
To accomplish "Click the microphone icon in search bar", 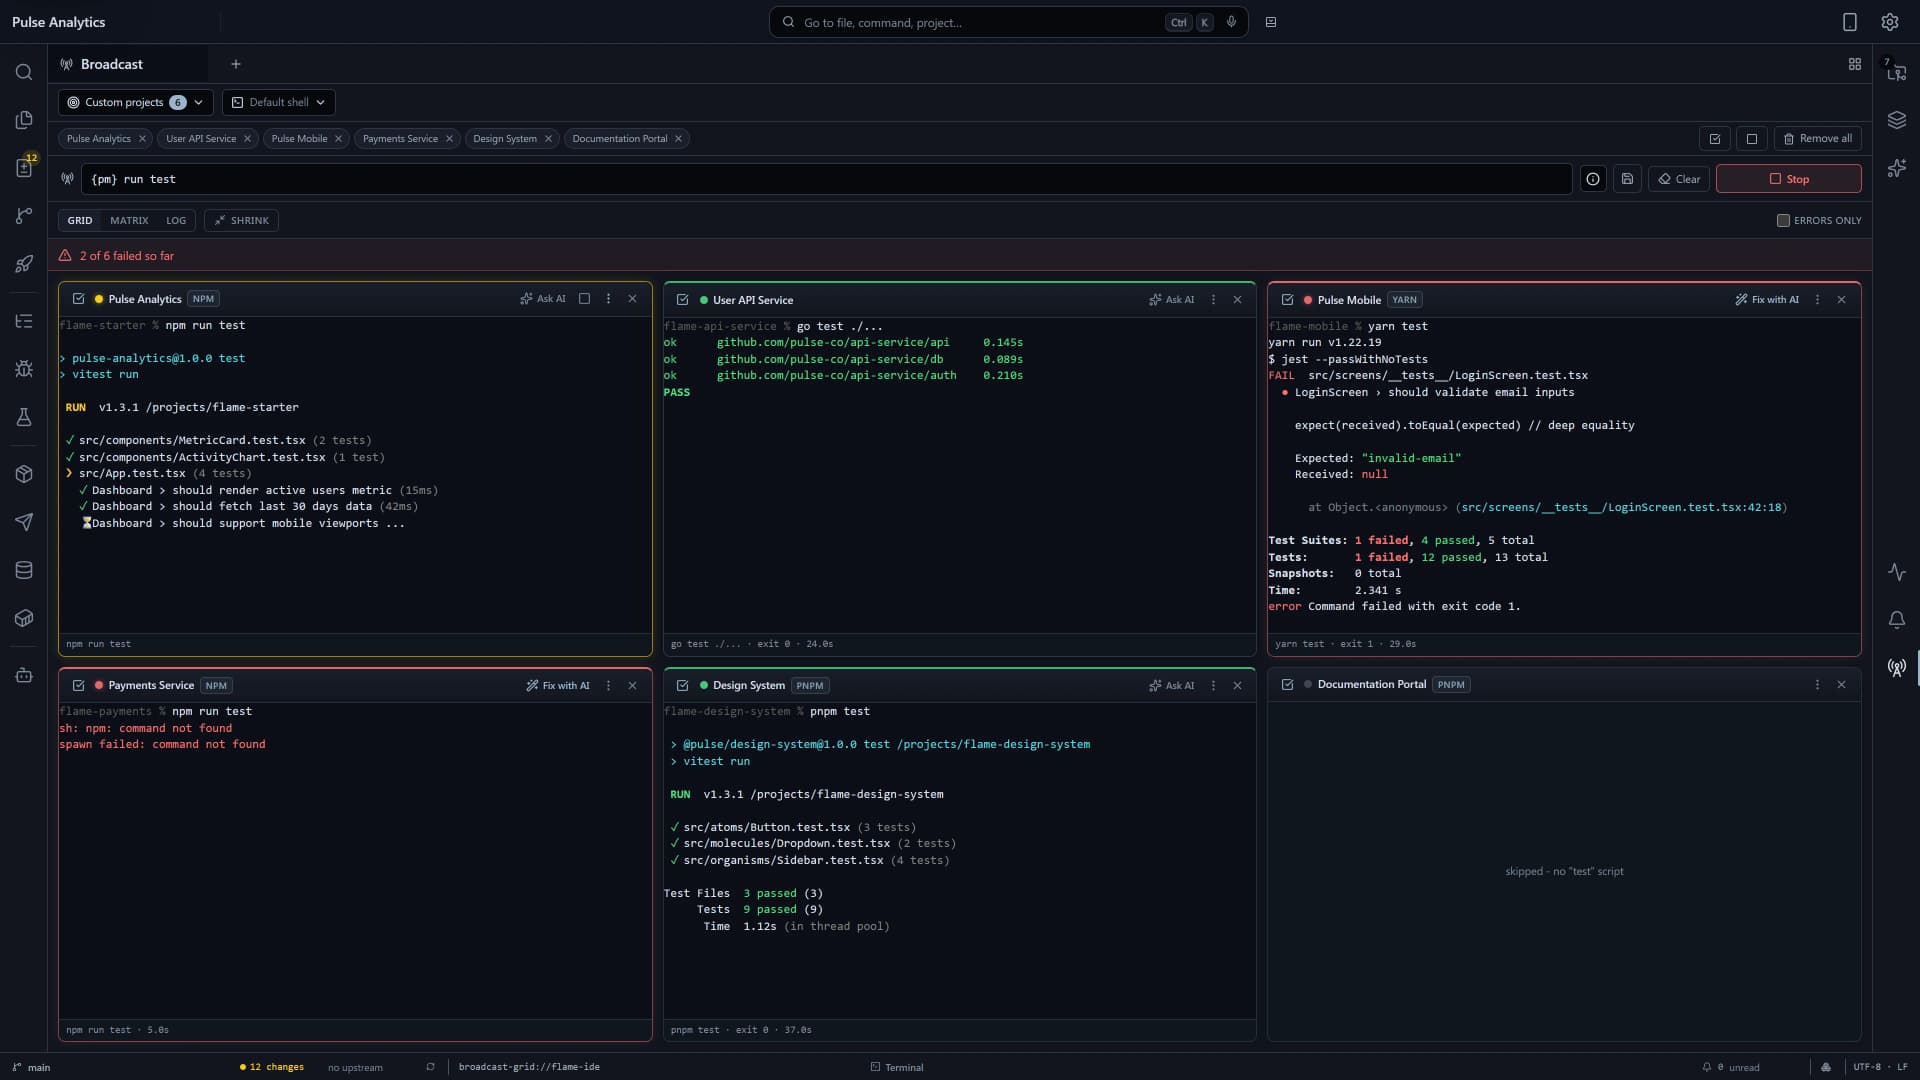I will [1231, 22].
